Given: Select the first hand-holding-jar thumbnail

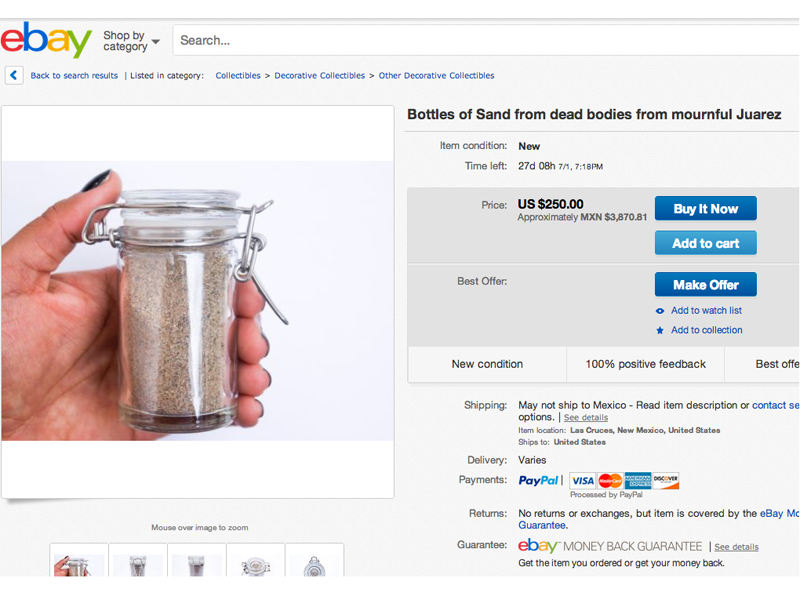Looking at the screenshot, I should coord(78,562).
